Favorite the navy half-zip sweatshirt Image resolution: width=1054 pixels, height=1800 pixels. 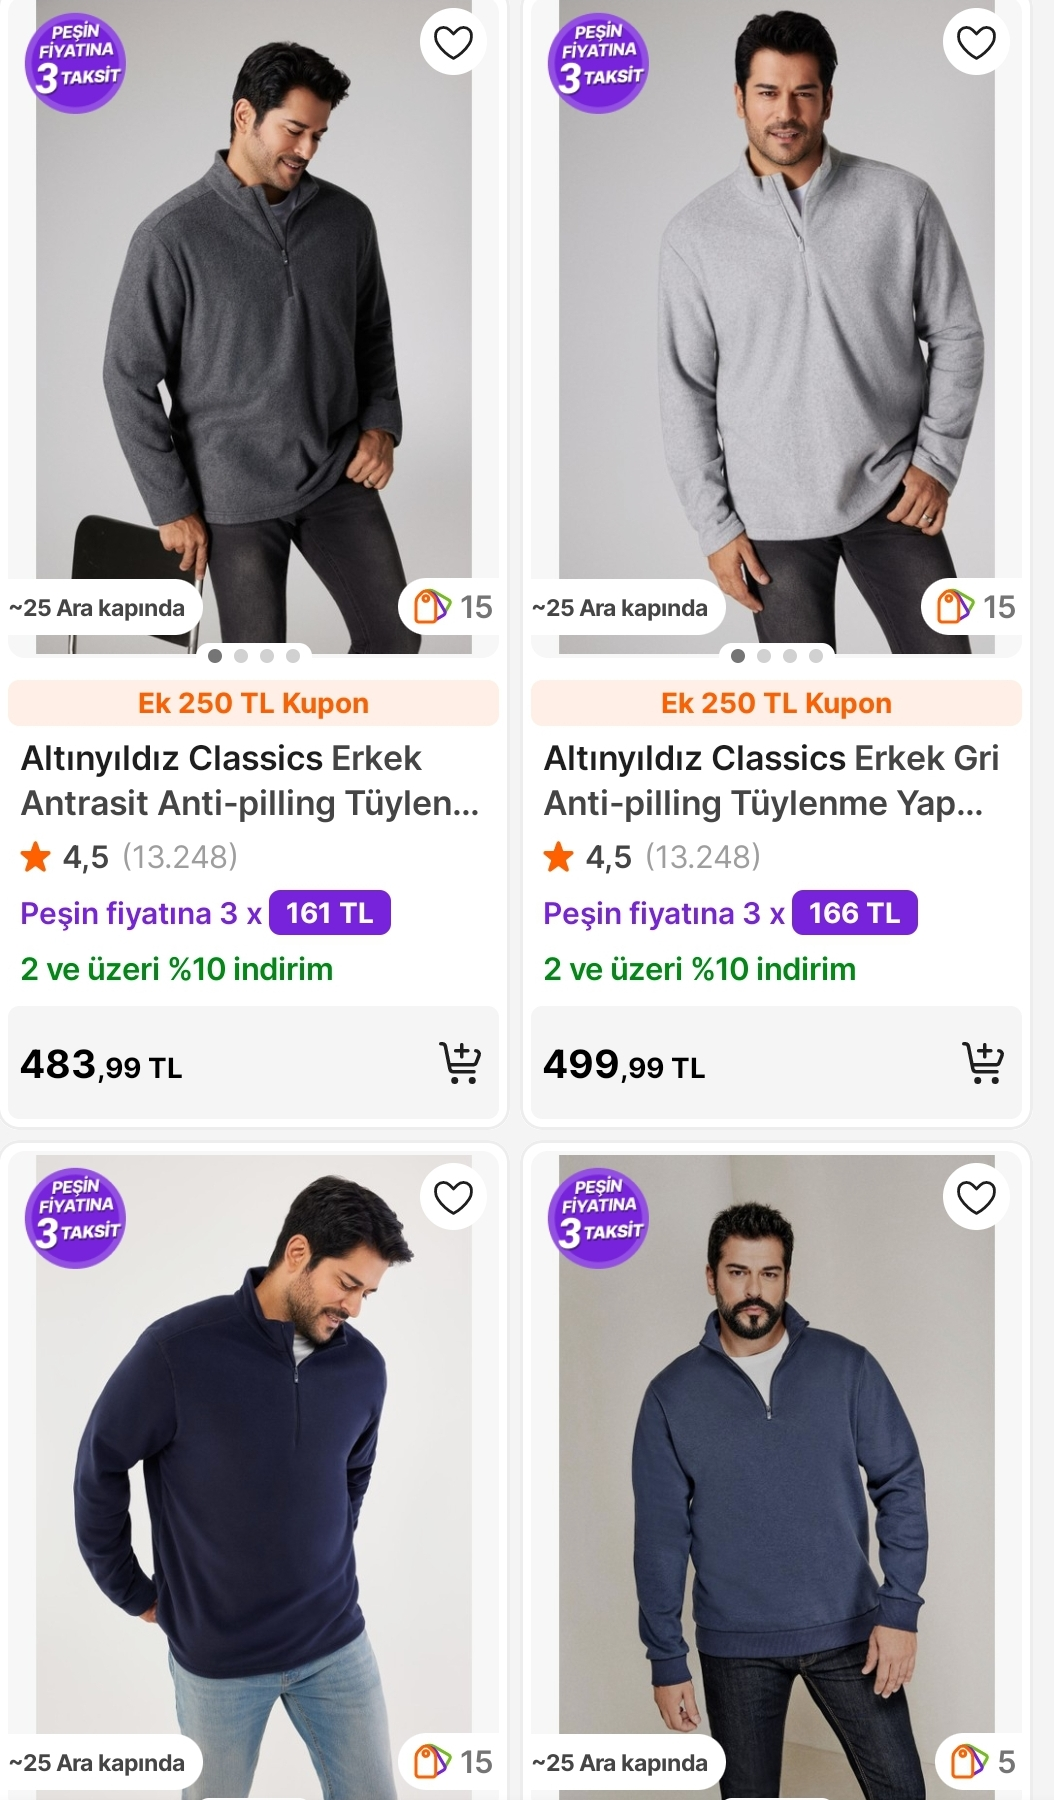point(453,1195)
